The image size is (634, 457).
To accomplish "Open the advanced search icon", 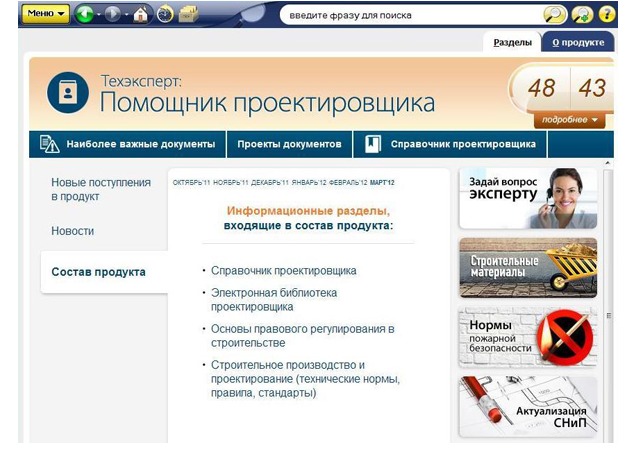I will (x=582, y=14).
